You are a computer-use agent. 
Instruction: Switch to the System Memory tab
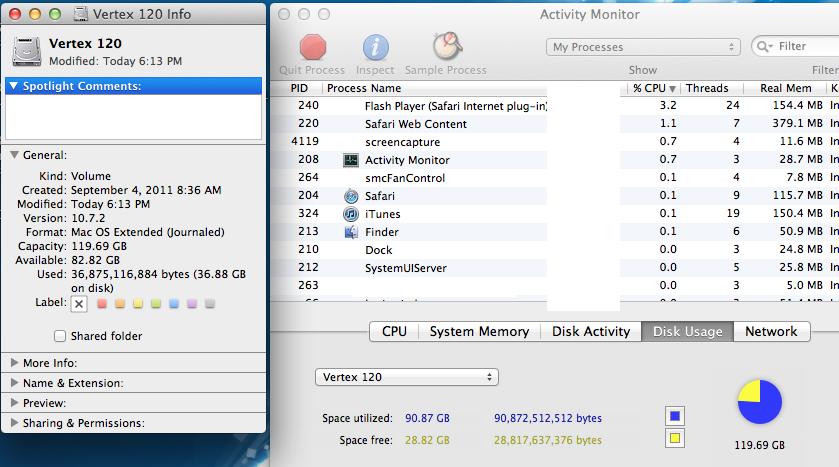(479, 331)
